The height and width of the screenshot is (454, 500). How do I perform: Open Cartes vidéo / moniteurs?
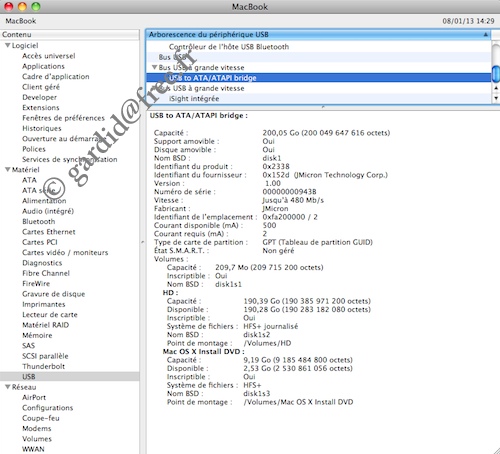(65, 252)
